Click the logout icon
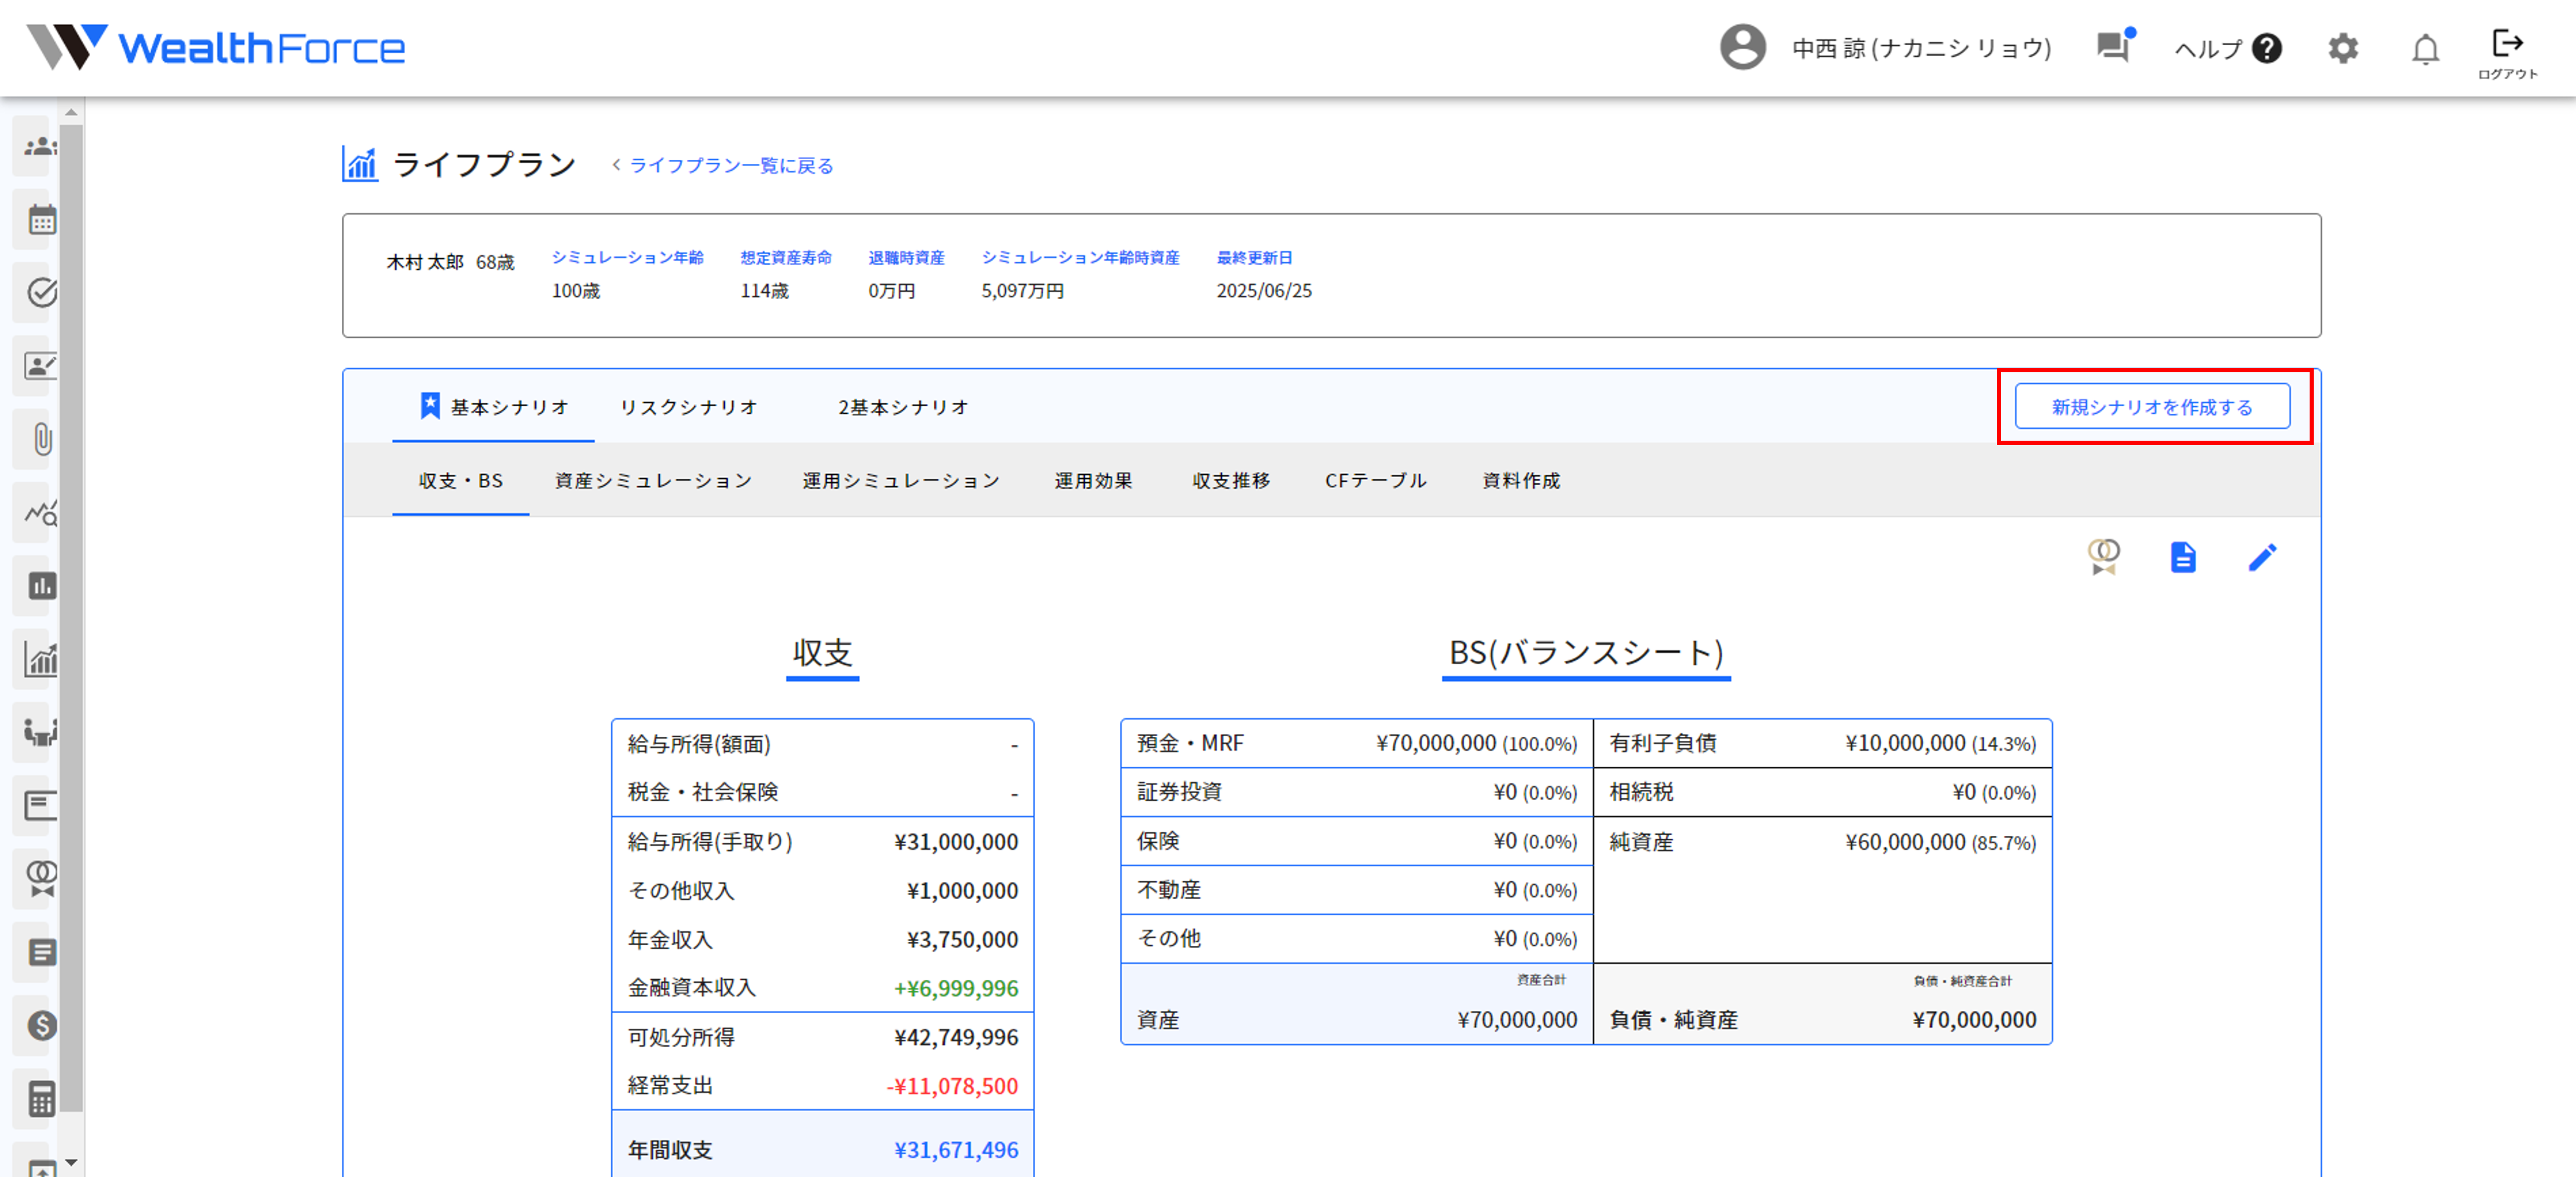The height and width of the screenshot is (1177, 2576). pos(2507,53)
